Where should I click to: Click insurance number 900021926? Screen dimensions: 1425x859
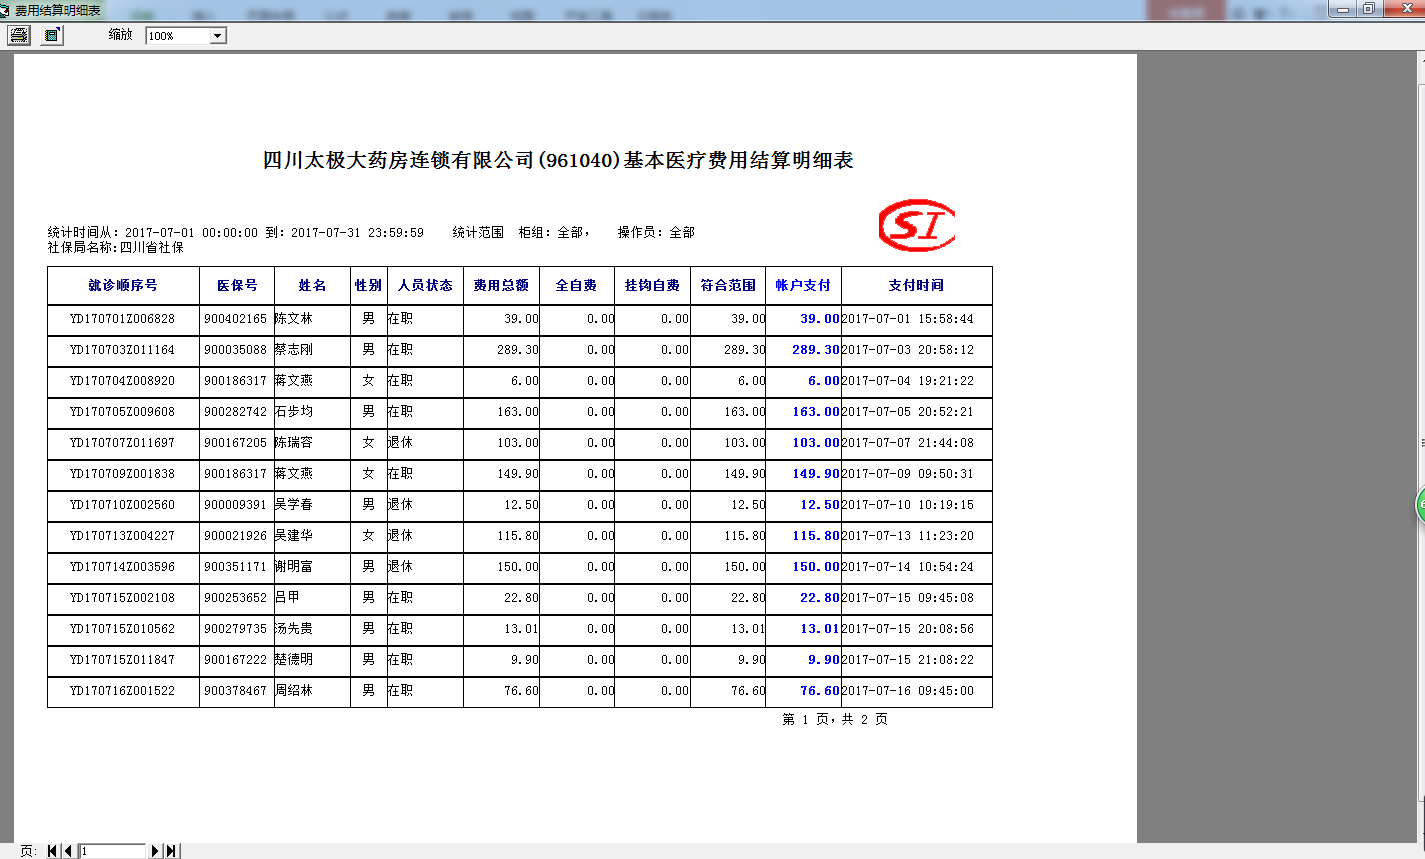pos(235,536)
